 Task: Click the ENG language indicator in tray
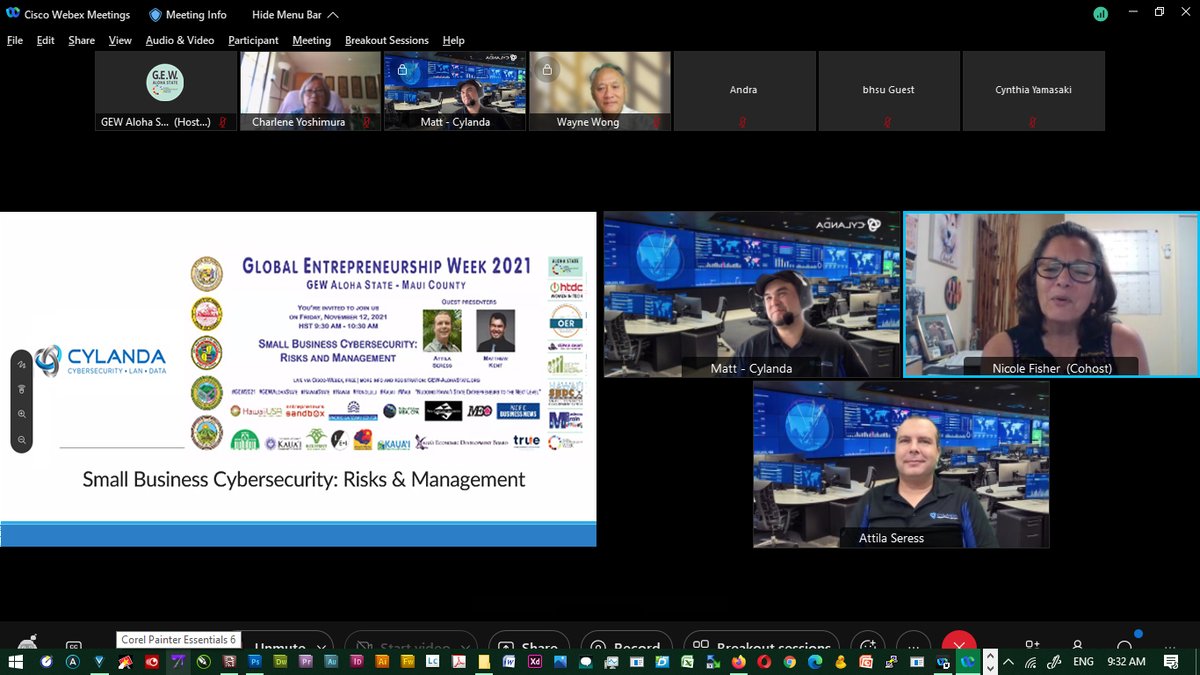(x=1083, y=662)
